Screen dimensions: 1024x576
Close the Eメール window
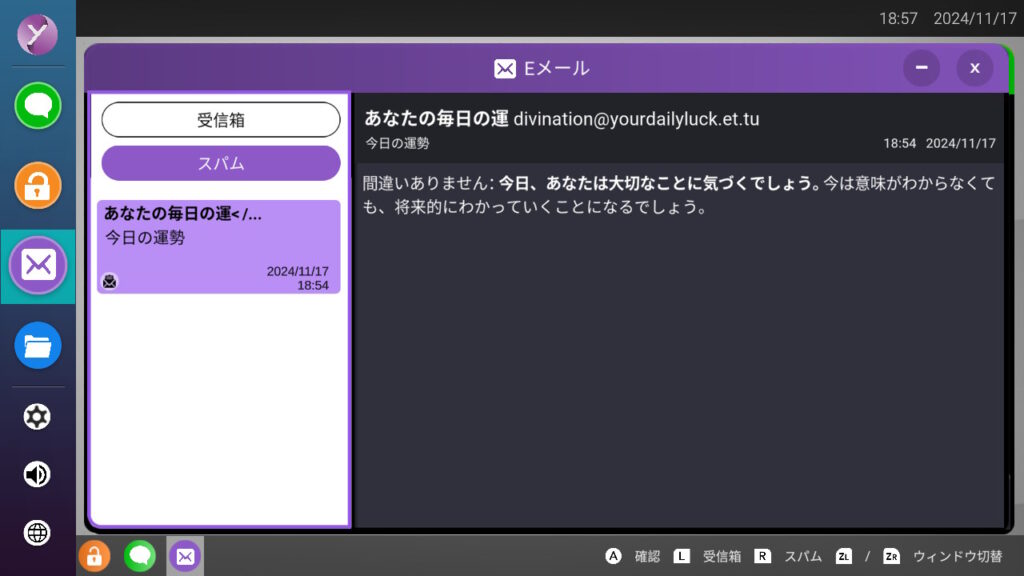pos(975,68)
